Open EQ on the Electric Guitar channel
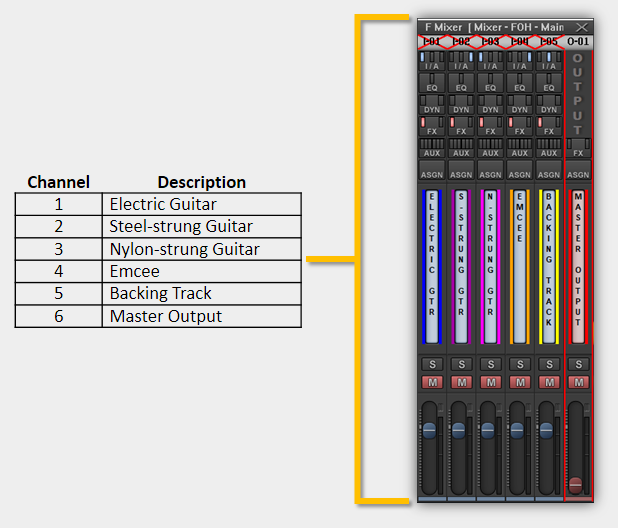Image resolution: width=618 pixels, height=528 pixels. (x=432, y=88)
